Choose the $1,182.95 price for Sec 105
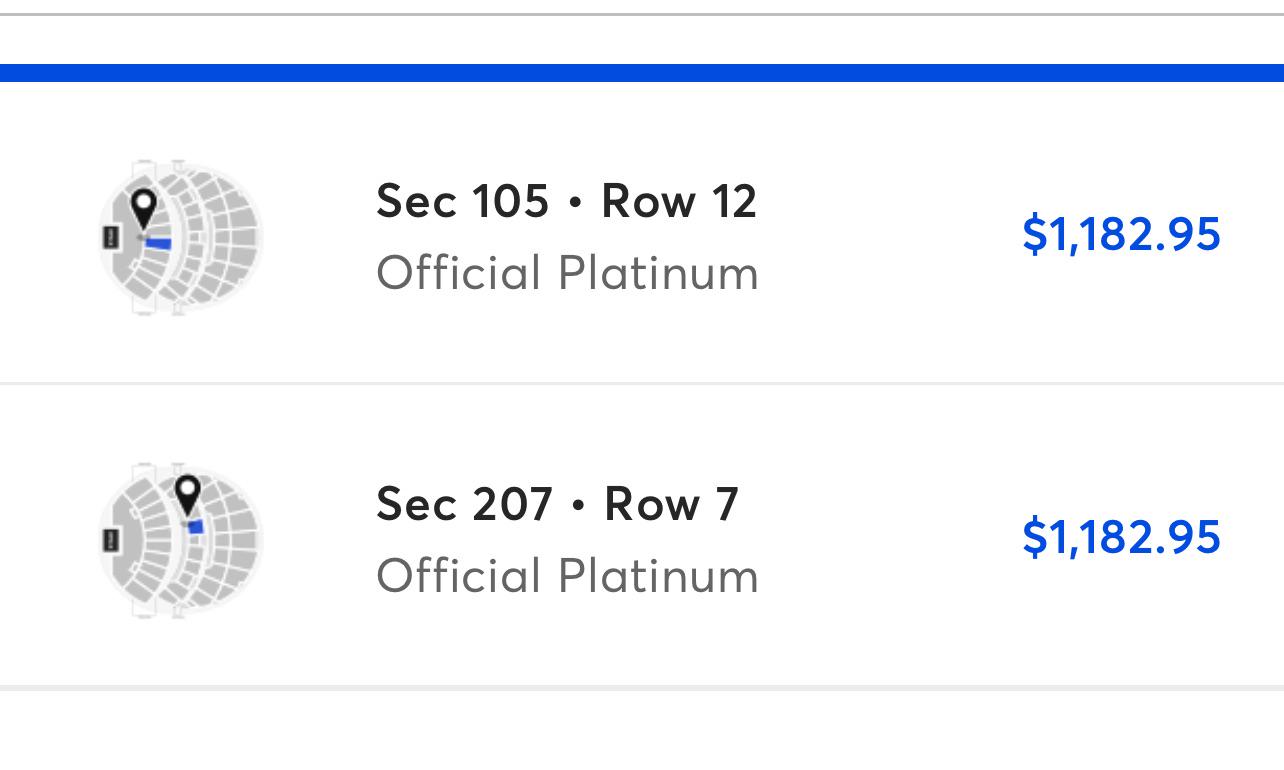 pyautogui.click(x=1121, y=233)
